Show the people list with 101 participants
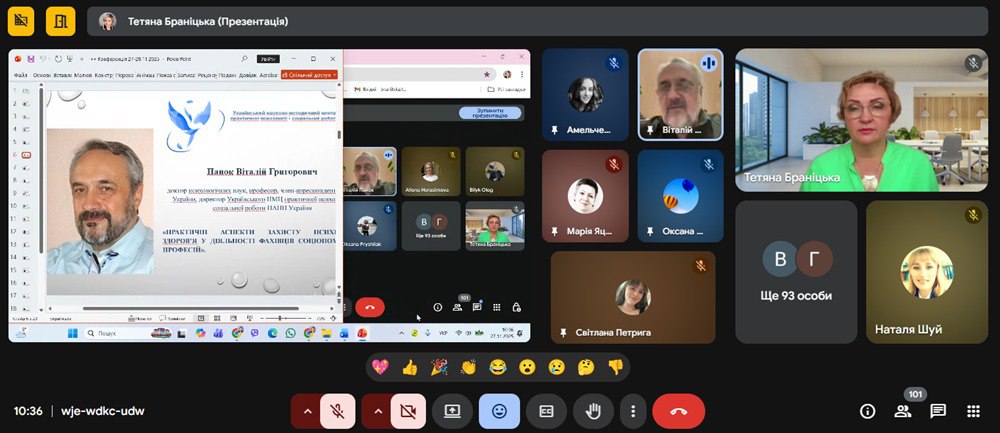Image resolution: width=1000 pixels, height=433 pixels. [903, 411]
